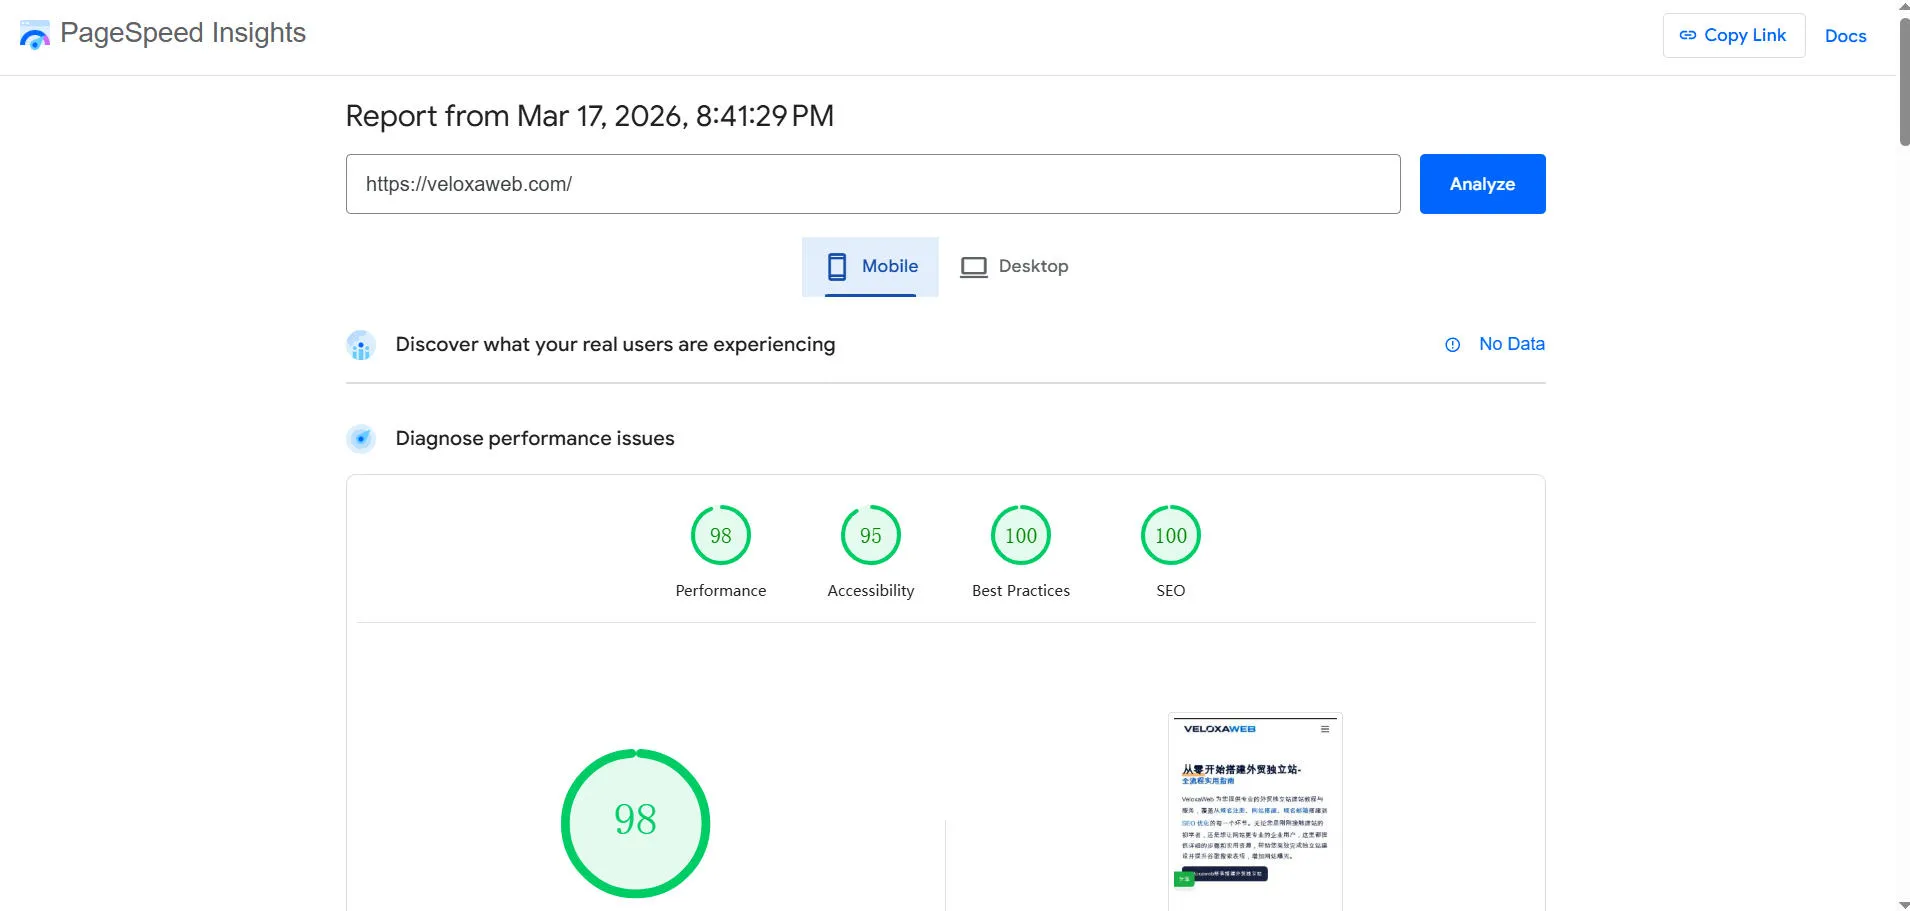
Task: Click the real users experience icon
Action: click(361, 345)
